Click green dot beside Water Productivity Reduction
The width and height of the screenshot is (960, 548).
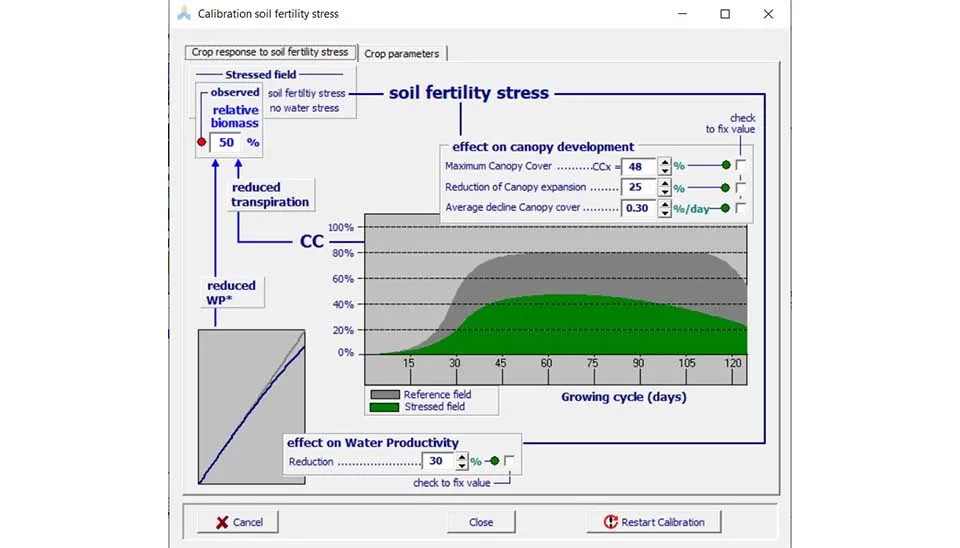[494, 461]
